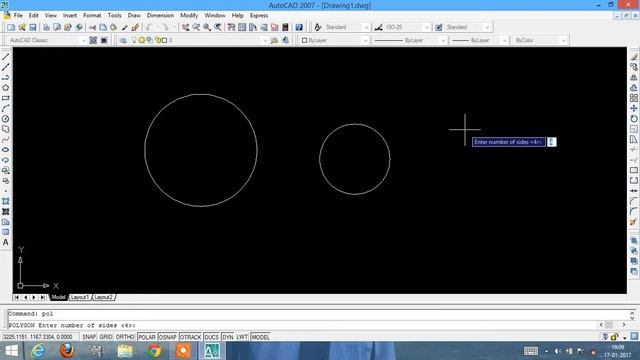Switch to the Layout1 tab

click(80, 298)
